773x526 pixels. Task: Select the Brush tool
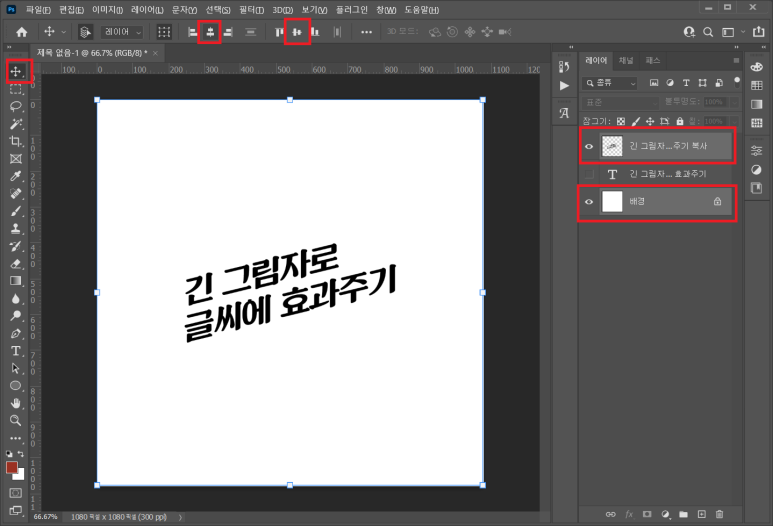coord(16,211)
